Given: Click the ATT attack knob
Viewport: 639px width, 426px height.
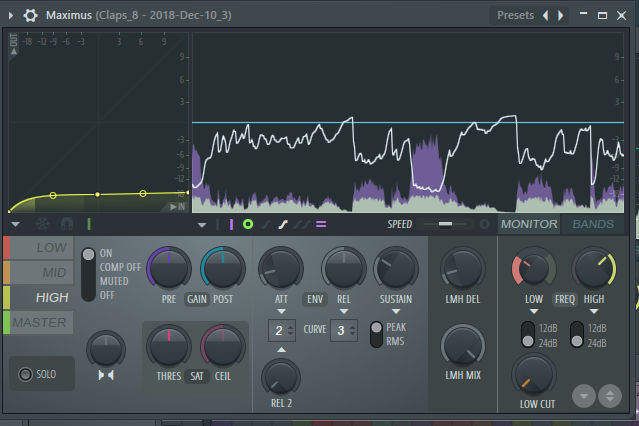Looking at the screenshot, I should 280,268.
